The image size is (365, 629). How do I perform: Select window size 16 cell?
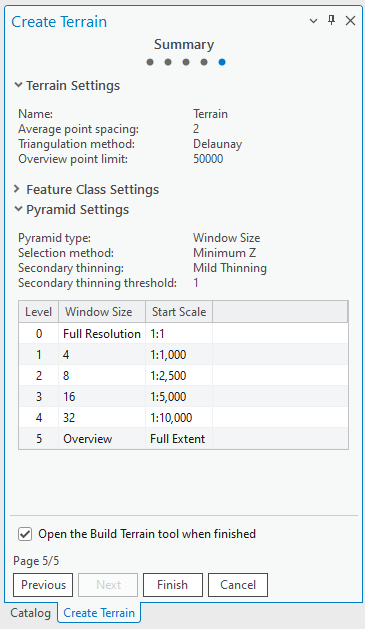point(102,397)
